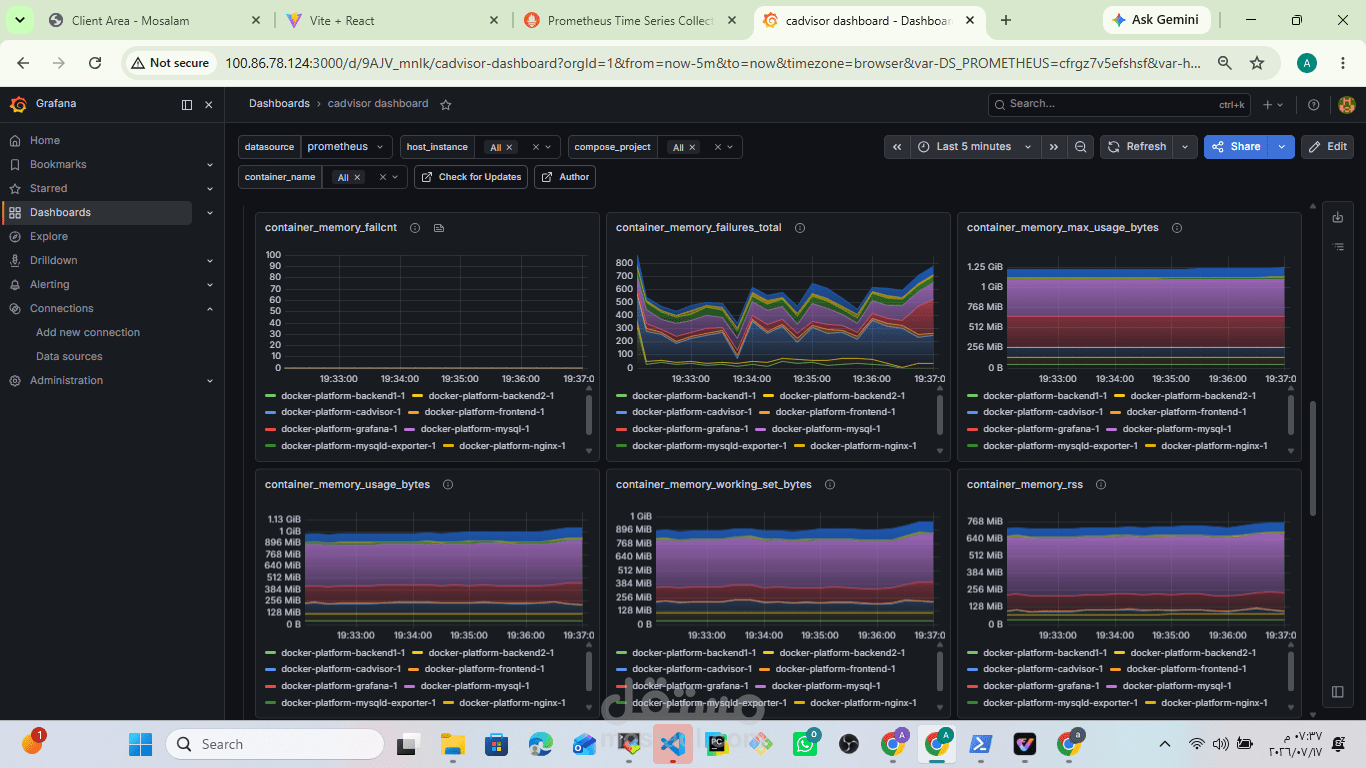Image resolution: width=1366 pixels, height=768 pixels.
Task: Expand the Refresh interval dropdown arrow
Action: point(1185,147)
